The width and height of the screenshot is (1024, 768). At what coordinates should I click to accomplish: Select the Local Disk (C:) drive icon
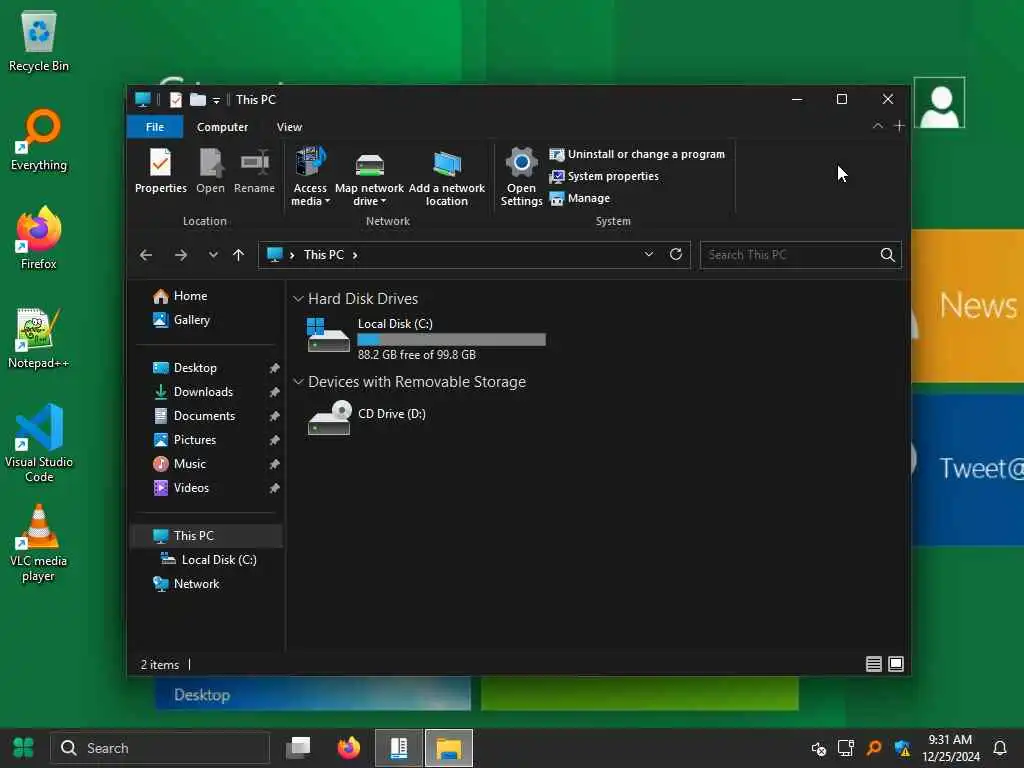328,335
